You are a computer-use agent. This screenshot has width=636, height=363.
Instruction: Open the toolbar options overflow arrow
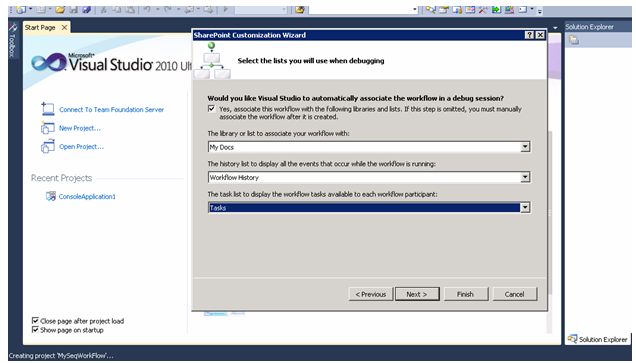[540, 11]
